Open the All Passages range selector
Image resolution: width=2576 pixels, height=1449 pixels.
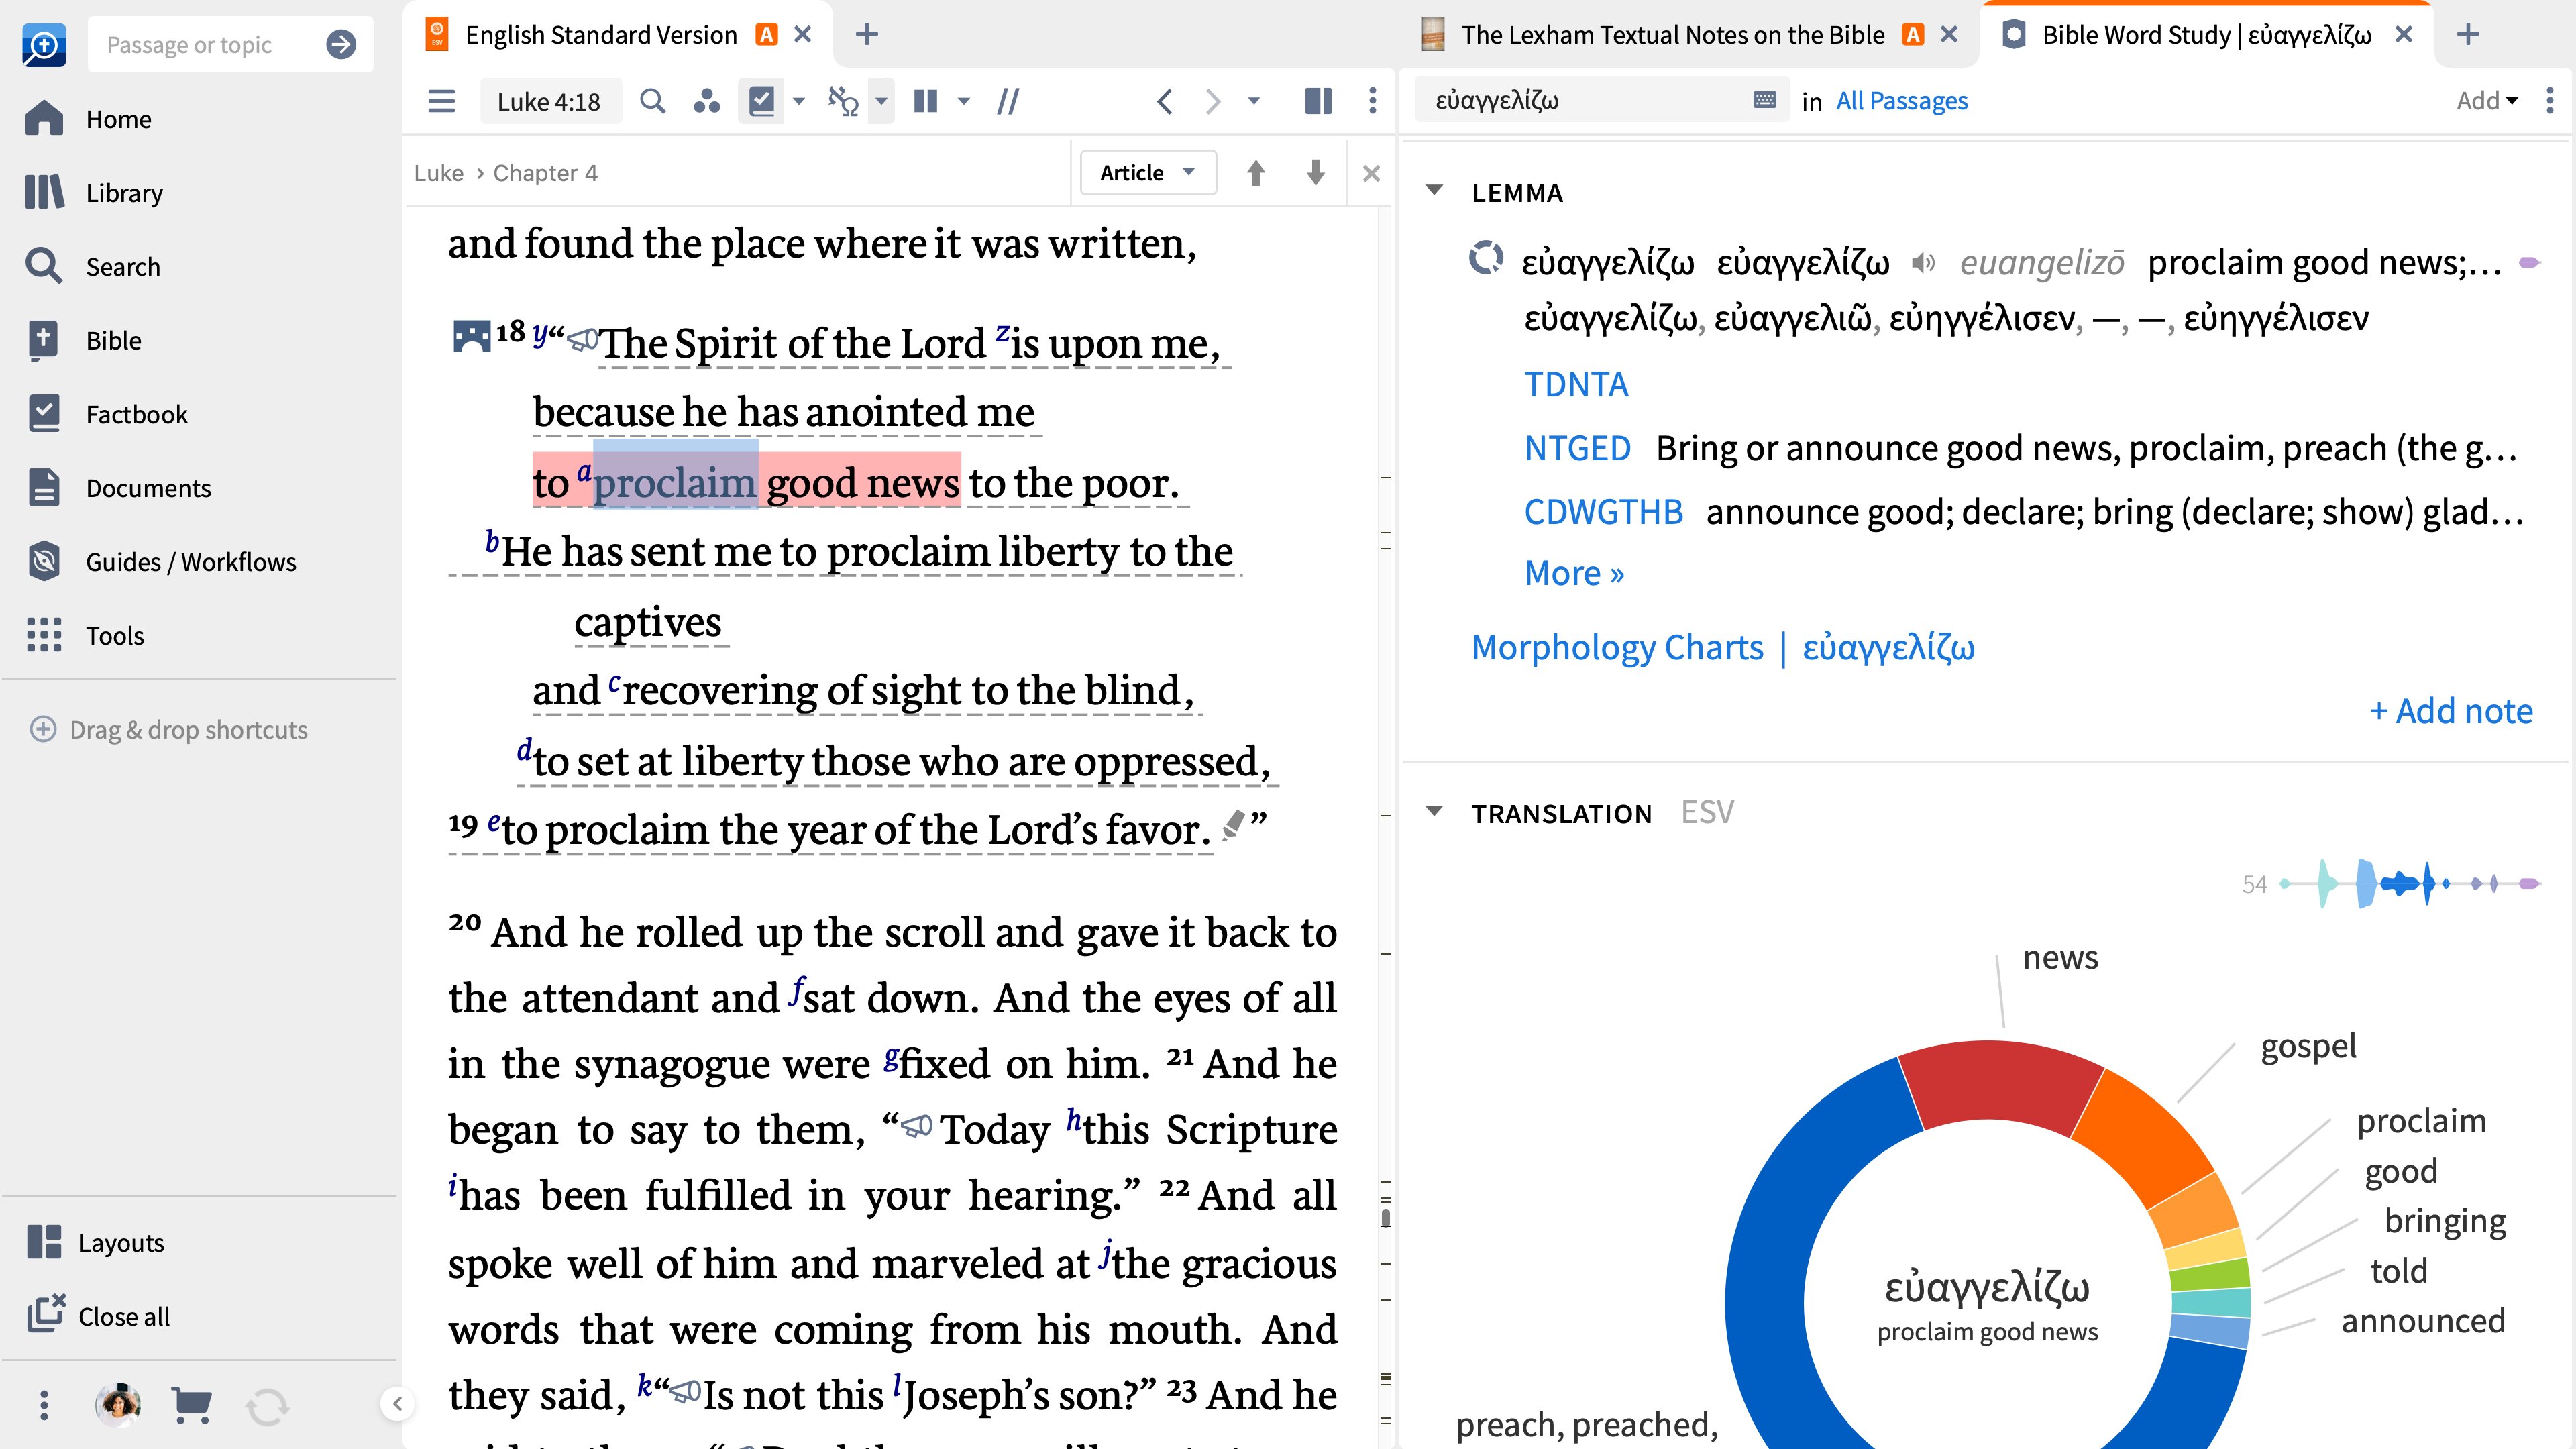pos(1901,100)
